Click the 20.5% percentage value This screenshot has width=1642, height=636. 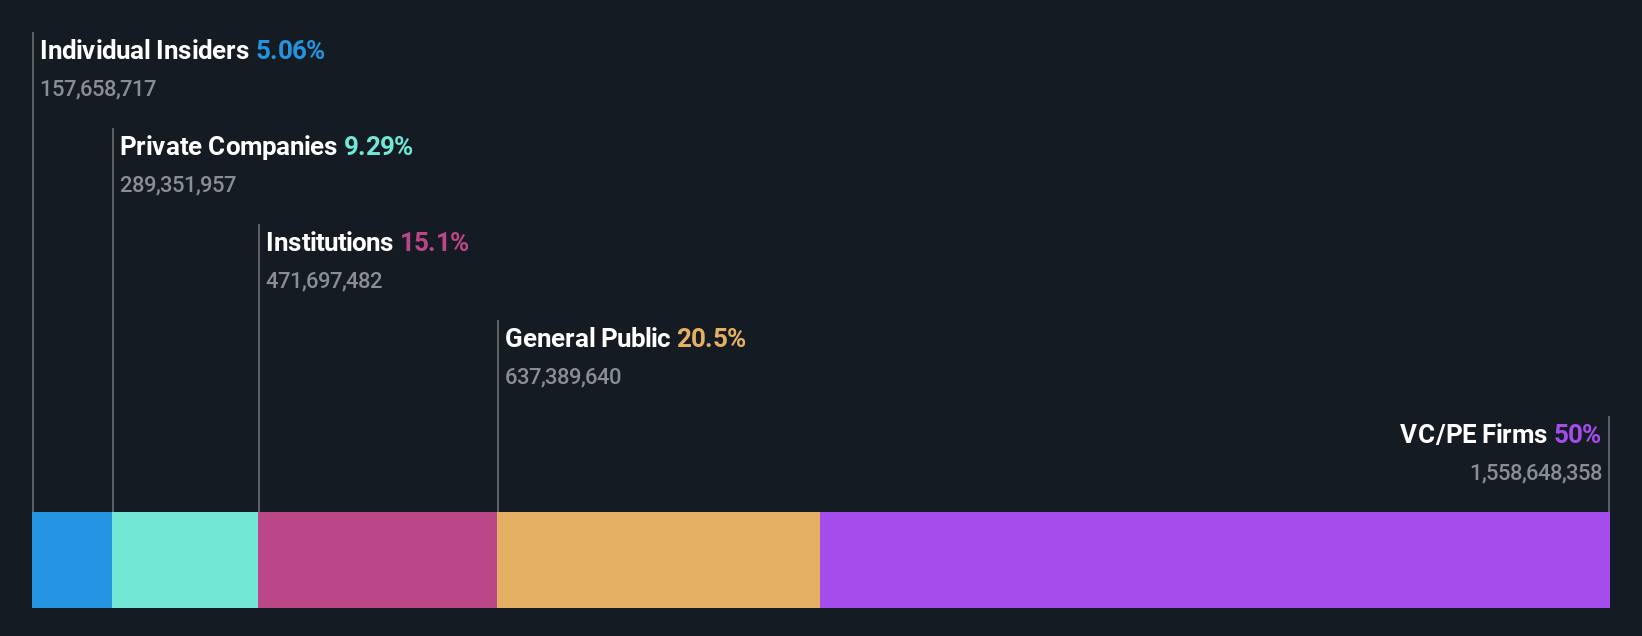click(x=711, y=338)
